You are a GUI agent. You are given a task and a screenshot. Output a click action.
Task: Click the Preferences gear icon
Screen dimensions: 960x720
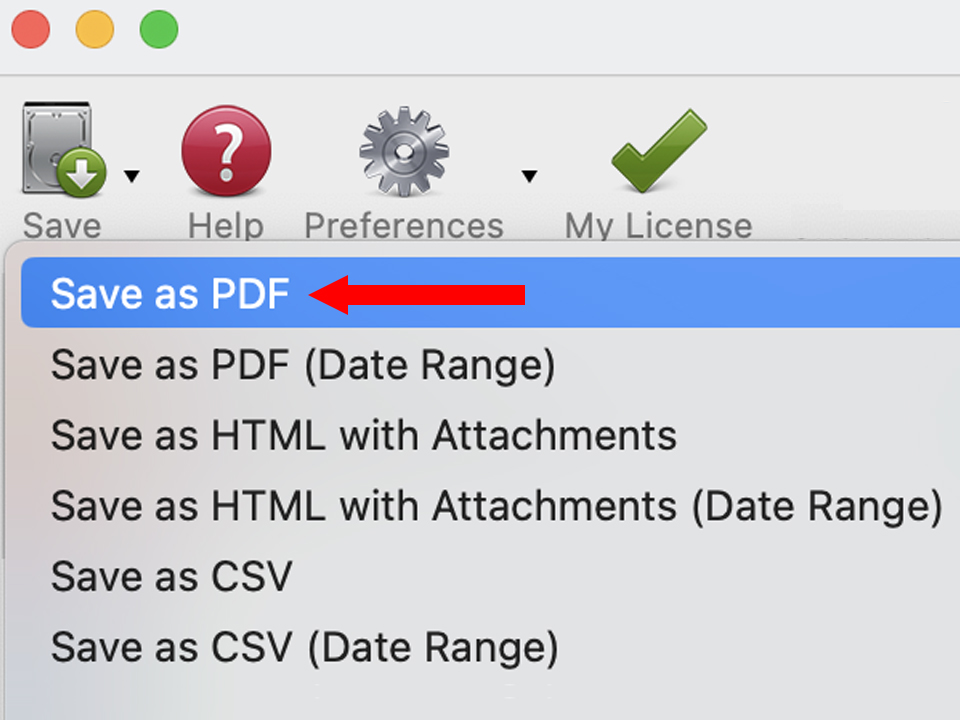coord(403,150)
